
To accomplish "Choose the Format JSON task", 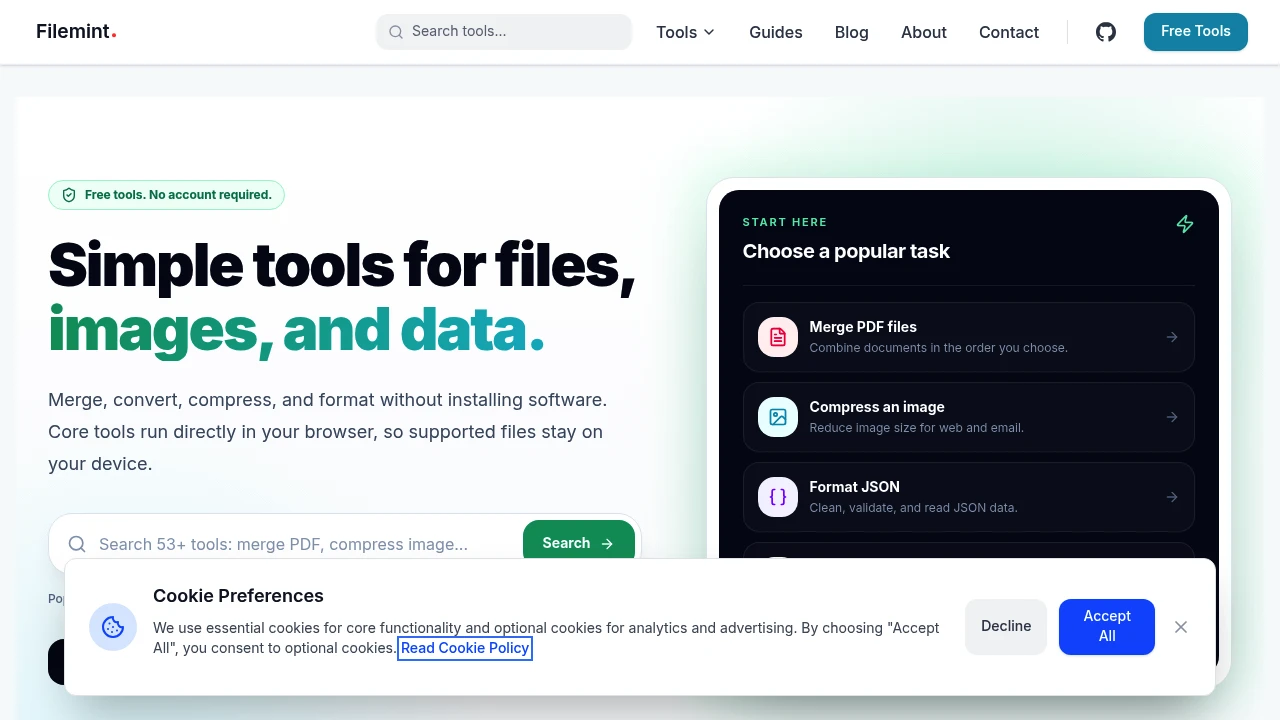I will 969,497.
